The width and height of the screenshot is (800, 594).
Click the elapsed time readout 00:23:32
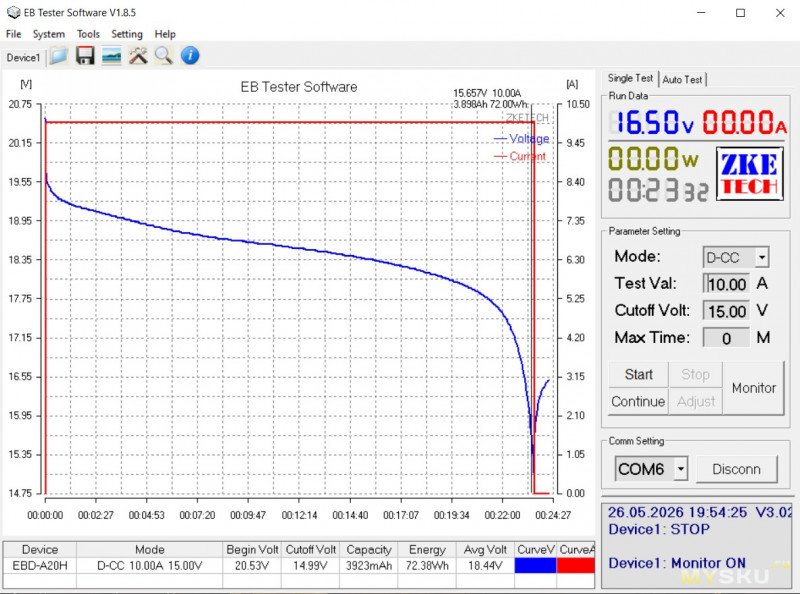click(x=658, y=190)
